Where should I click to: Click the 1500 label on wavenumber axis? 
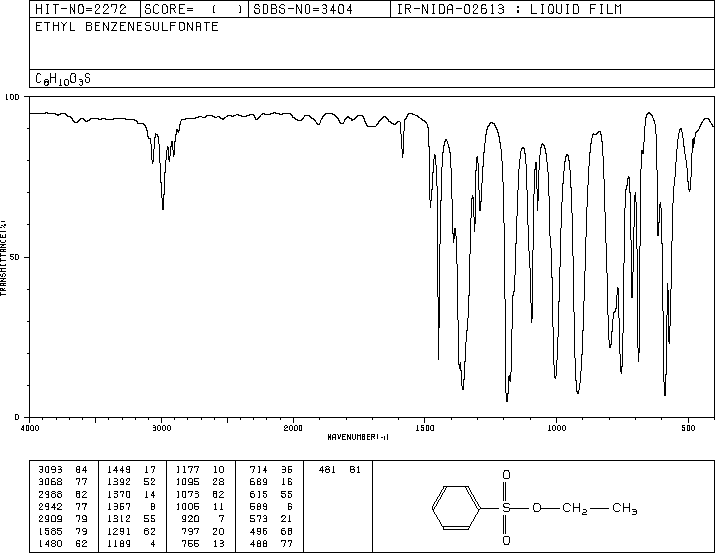tap(425, 428)
